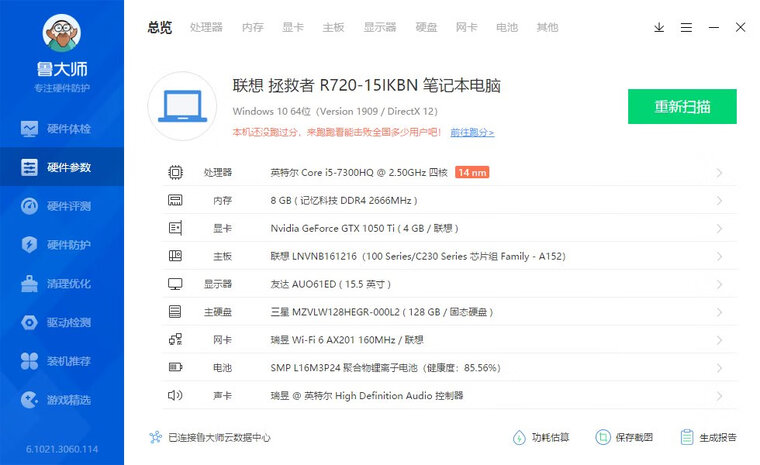The height and width of the screenshot is (465, 760).
Task: Open 硬件防护 sidebar section
Action: (x=62, y=245)
